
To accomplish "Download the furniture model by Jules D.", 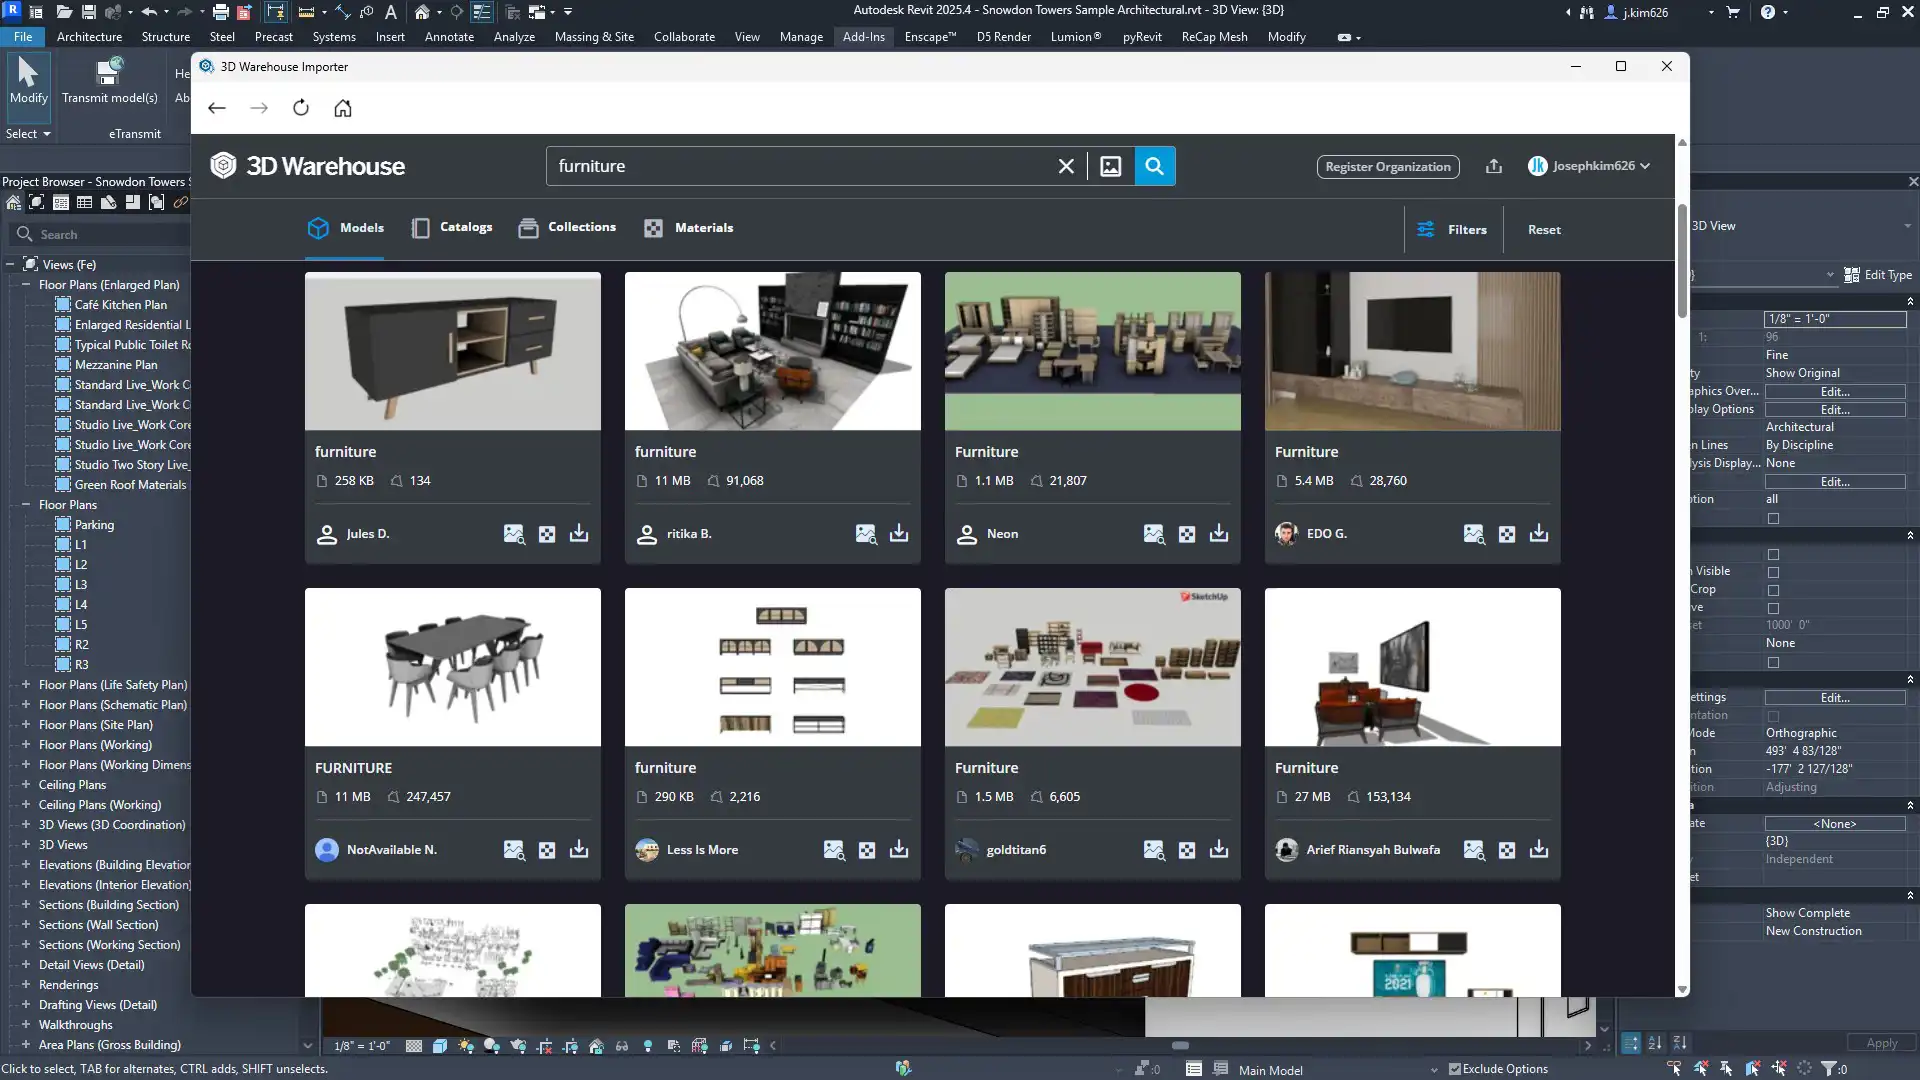I will coord(580,534).
